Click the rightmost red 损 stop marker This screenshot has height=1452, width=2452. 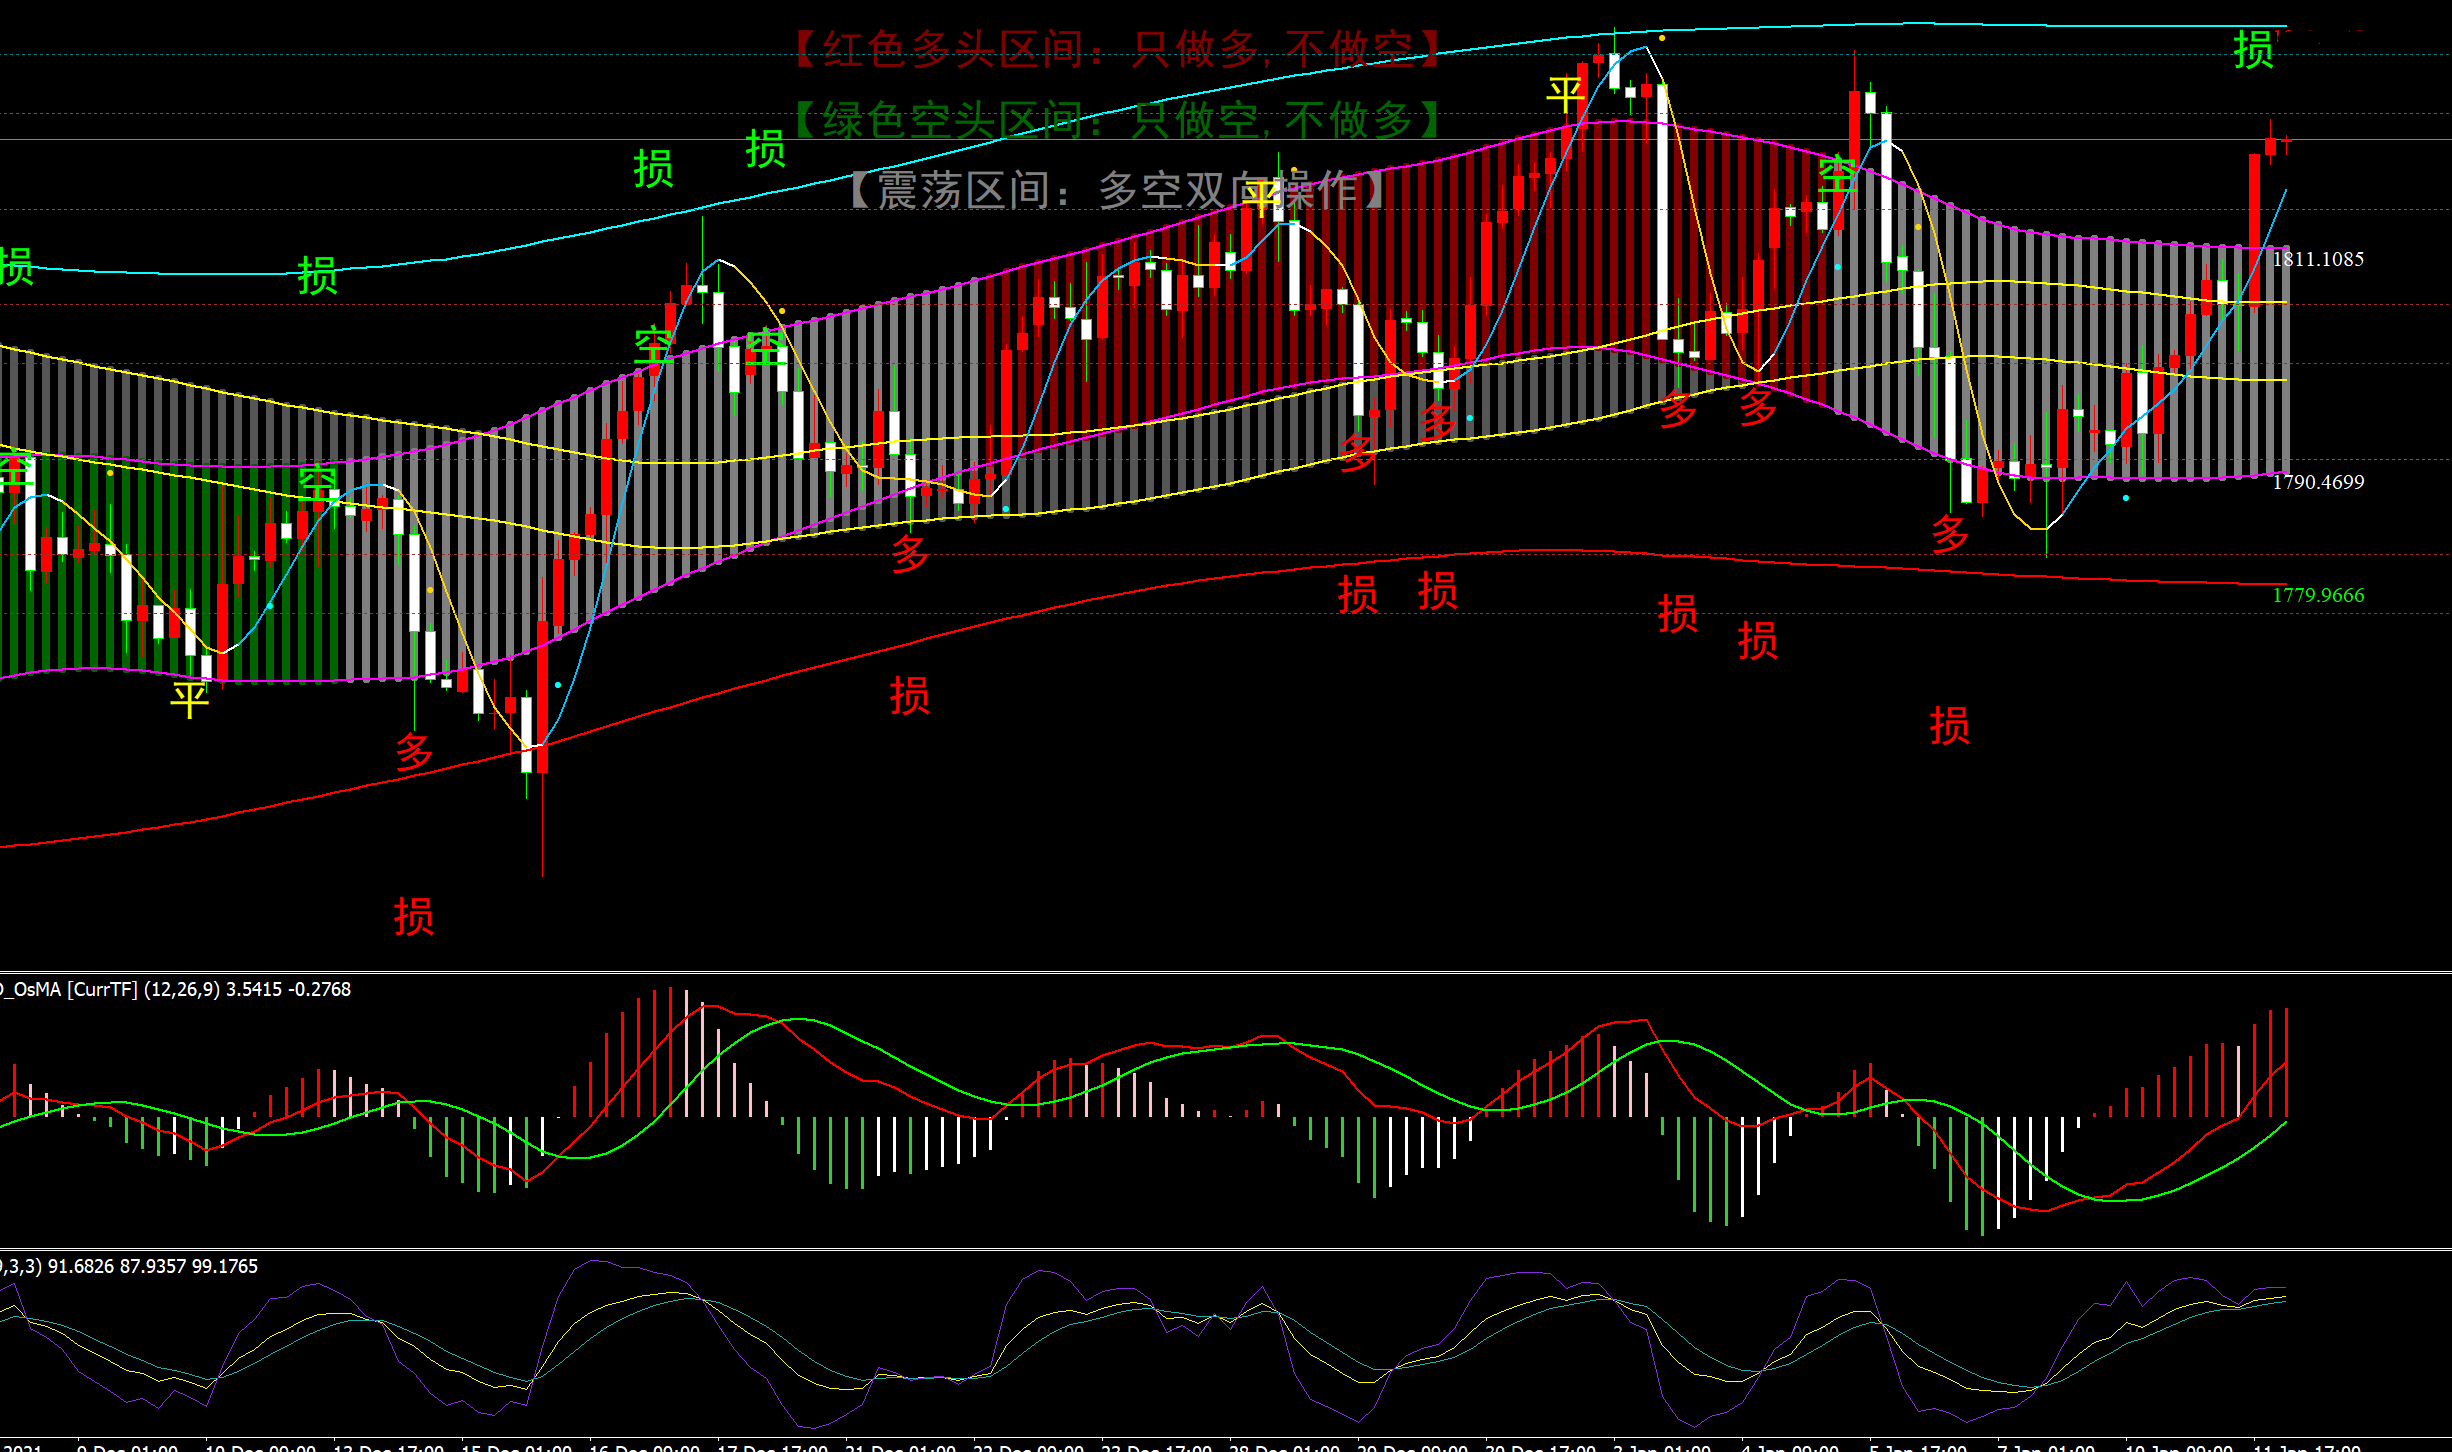[1949, 726]
